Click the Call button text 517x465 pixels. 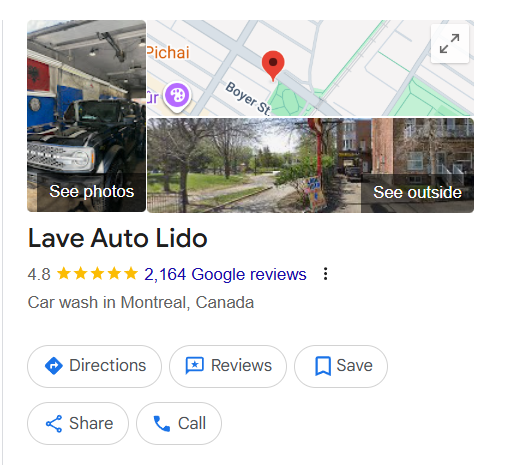coord(192,423)
